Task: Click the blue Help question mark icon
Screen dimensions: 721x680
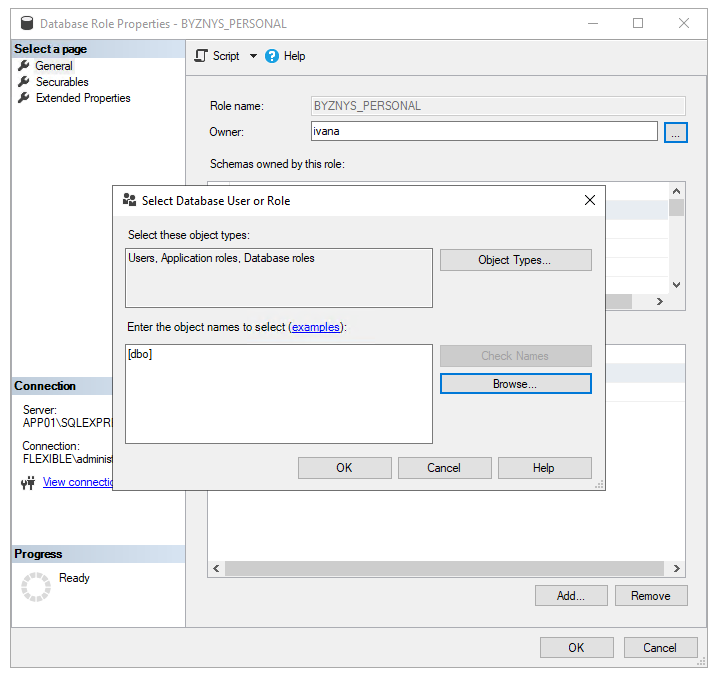Action: point(272,56)
